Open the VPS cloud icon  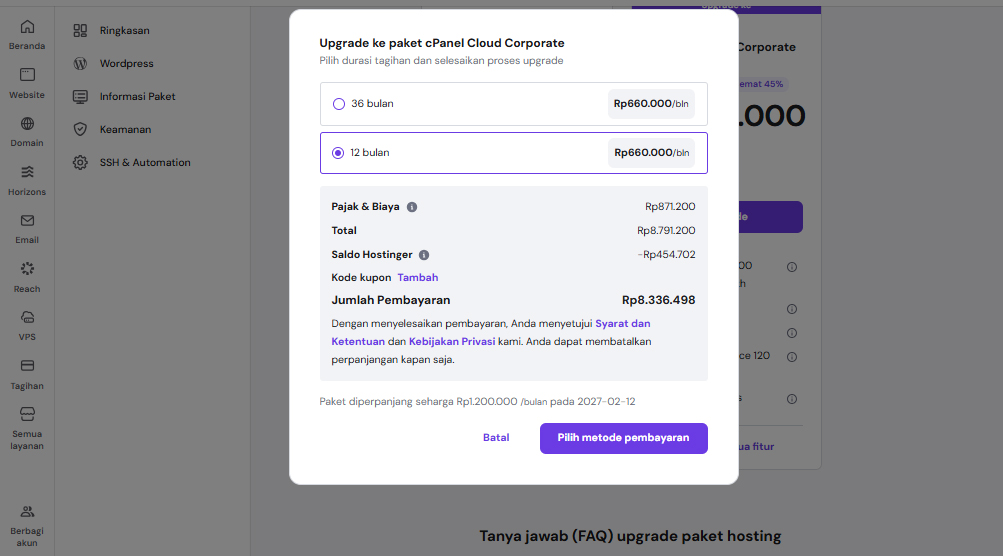27,317
